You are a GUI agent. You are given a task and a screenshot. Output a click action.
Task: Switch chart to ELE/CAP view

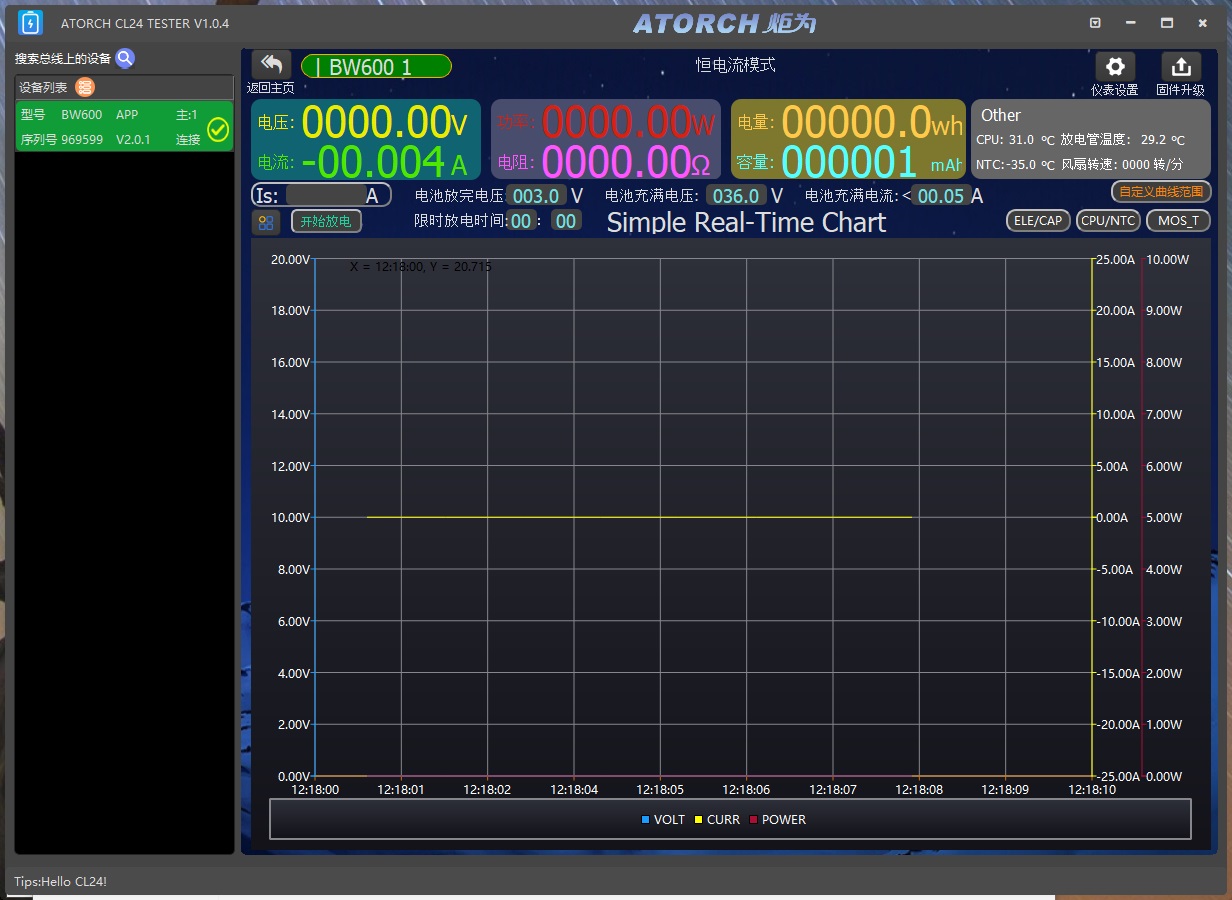1038,221
